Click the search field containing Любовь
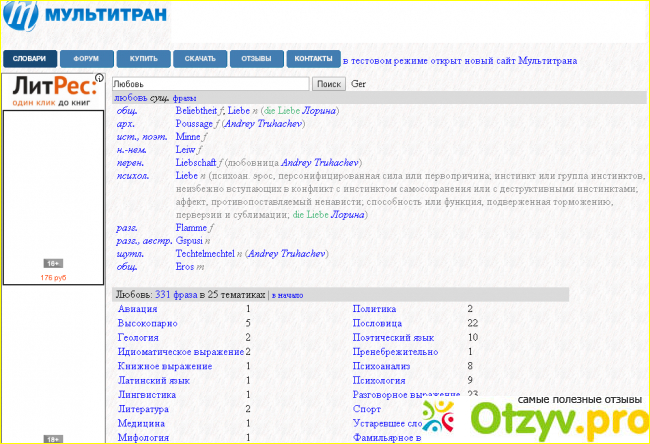 point(210,85)
